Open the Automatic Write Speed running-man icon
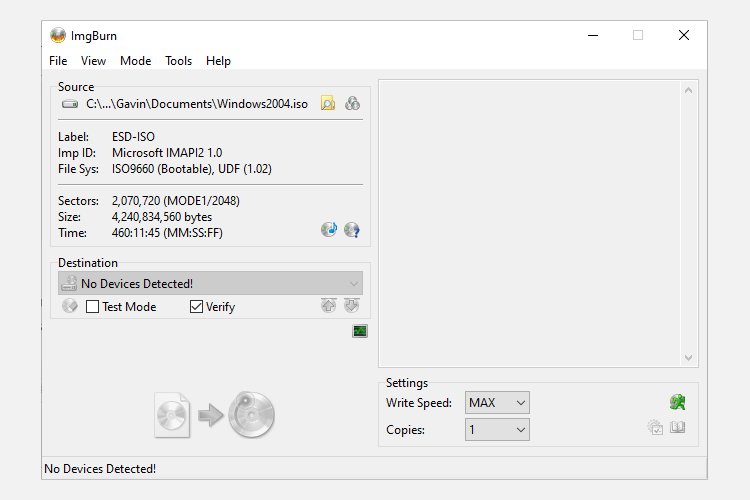Viewport: 750px width, 500px height. pos(677,402)
